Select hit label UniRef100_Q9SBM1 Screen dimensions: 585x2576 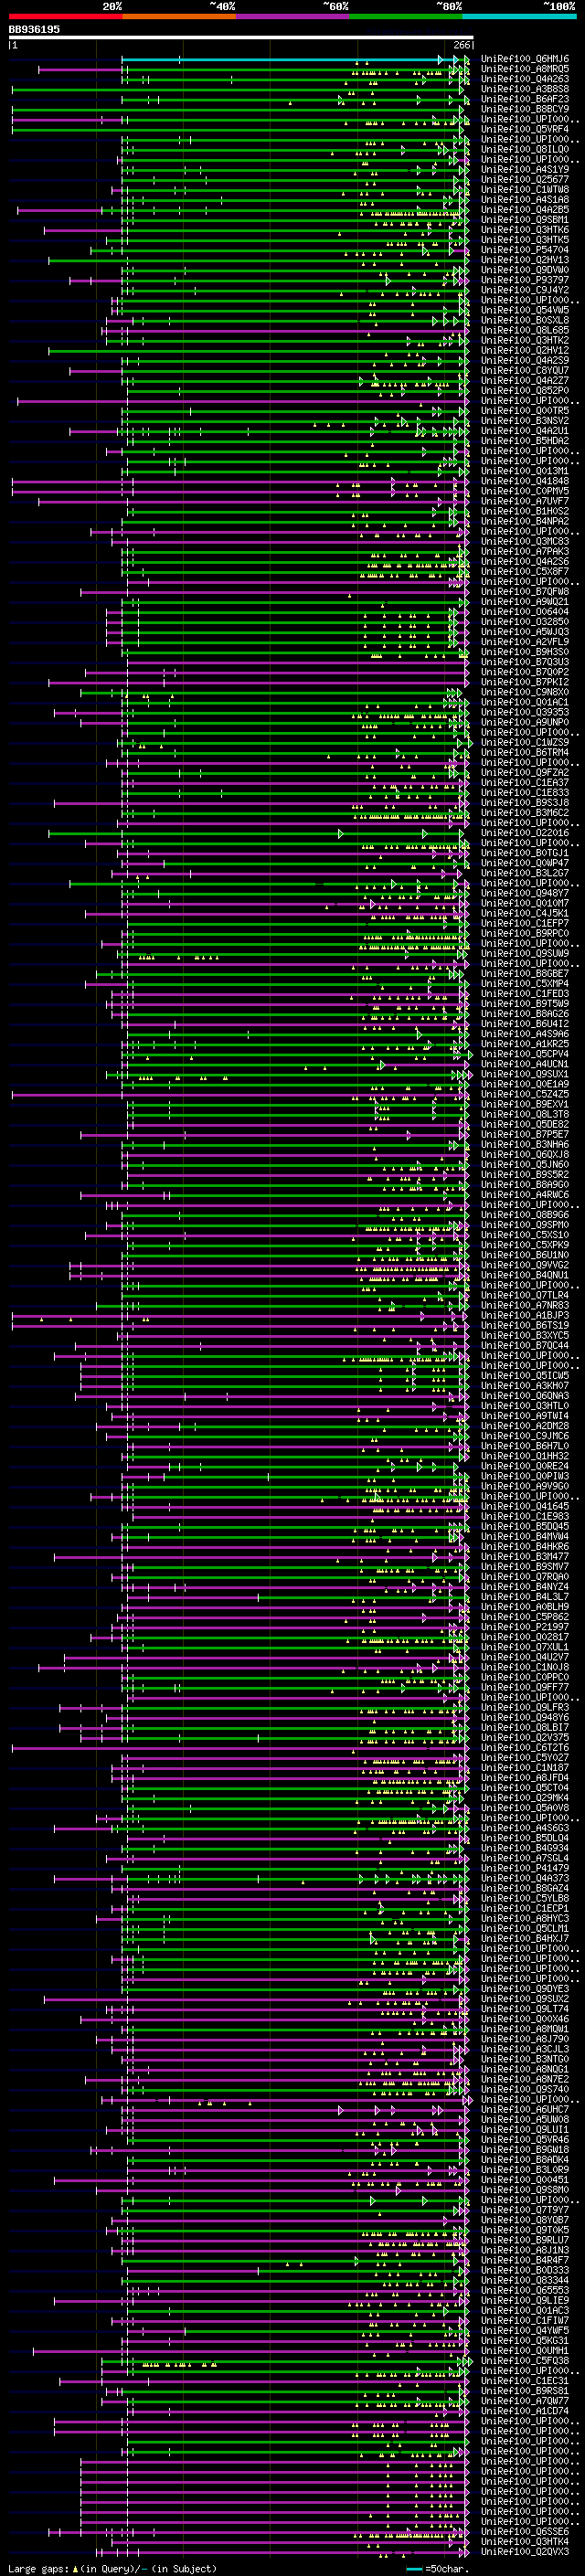(x=524, y=220)
